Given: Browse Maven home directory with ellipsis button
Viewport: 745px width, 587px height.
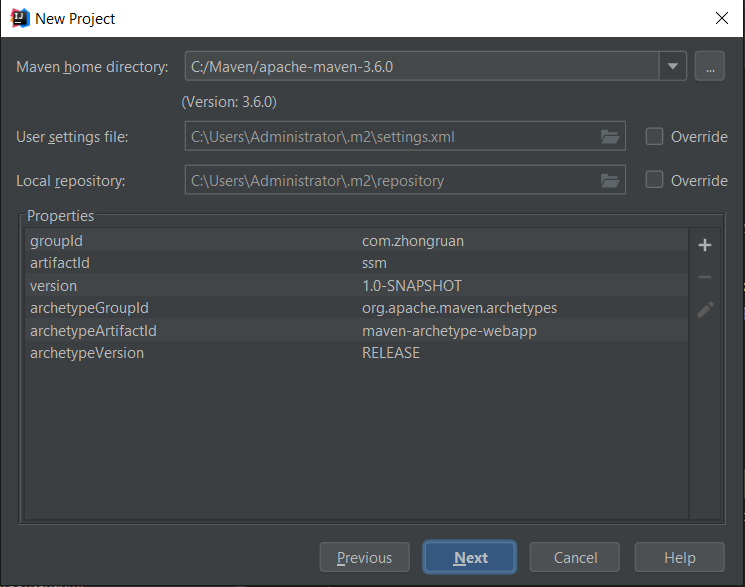Looking at the screenshot, I should (709, 67).
